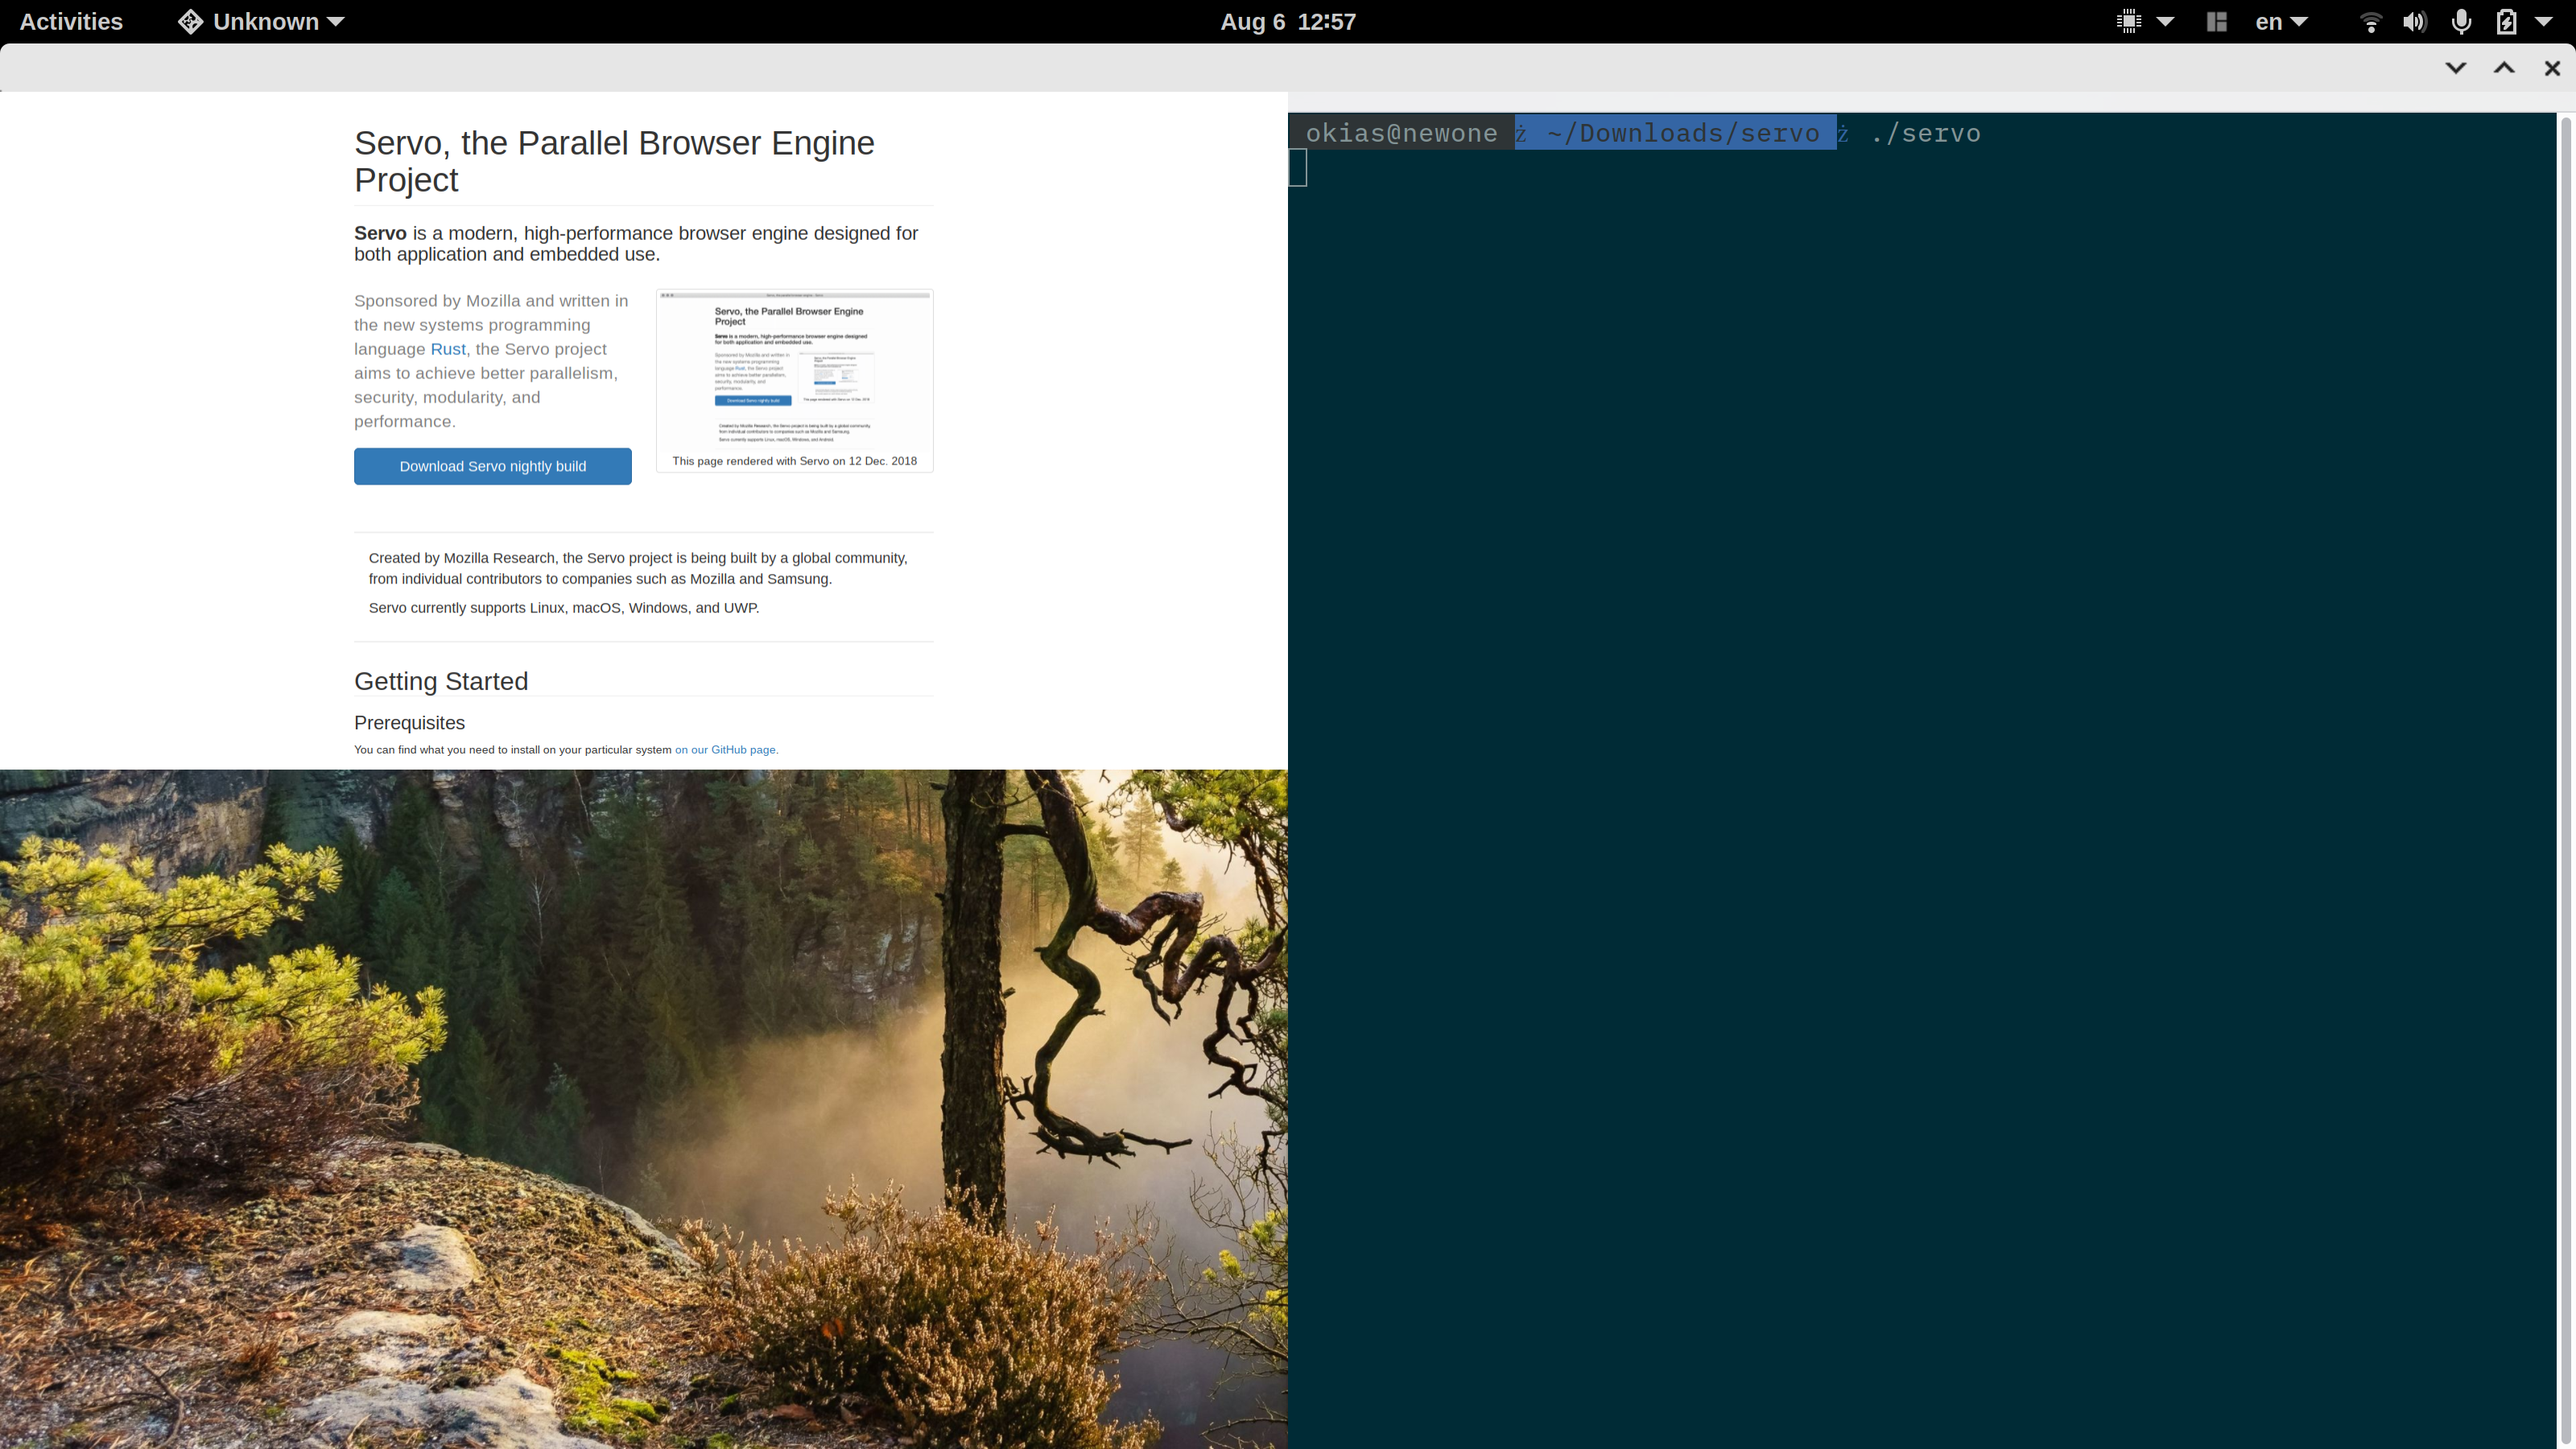Click the page title 'Servo, the Parallel Browser Engine Project'
Image resolution: width=2576 pixels, height=1449 pixels.
614,161
